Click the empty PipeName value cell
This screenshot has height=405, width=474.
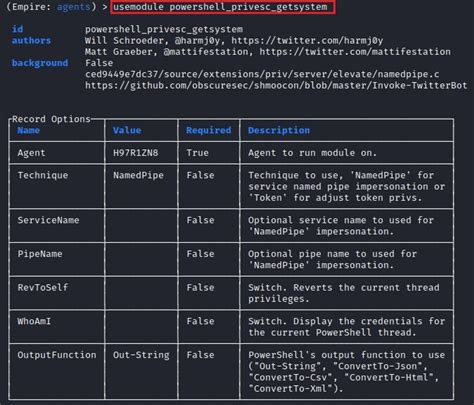(x=141, y=259)
